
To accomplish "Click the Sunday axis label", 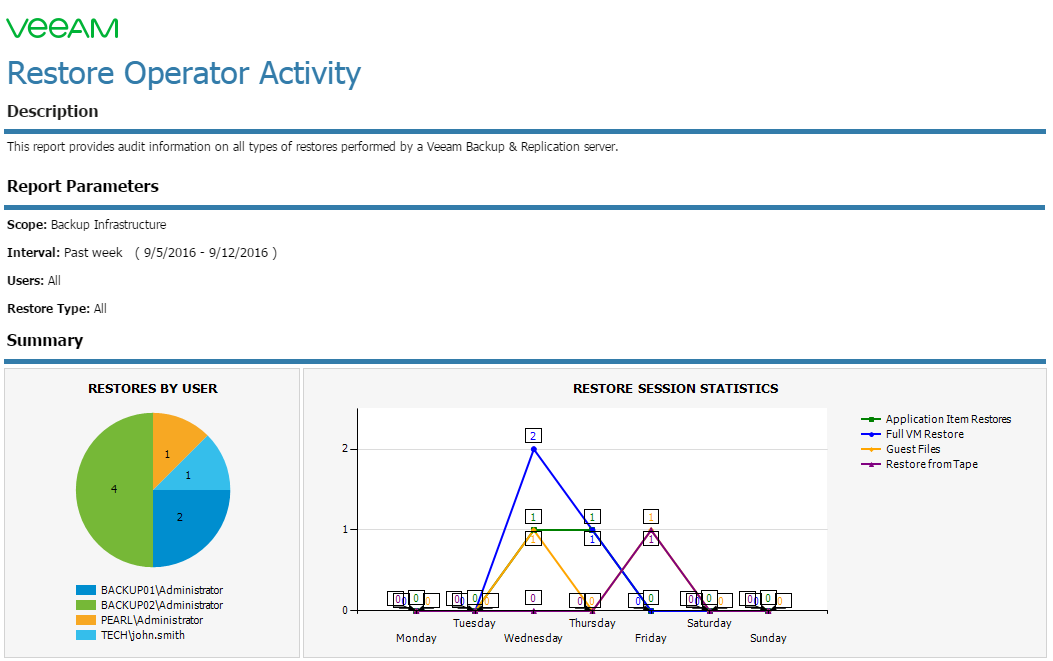I will (x=768, y=638).
